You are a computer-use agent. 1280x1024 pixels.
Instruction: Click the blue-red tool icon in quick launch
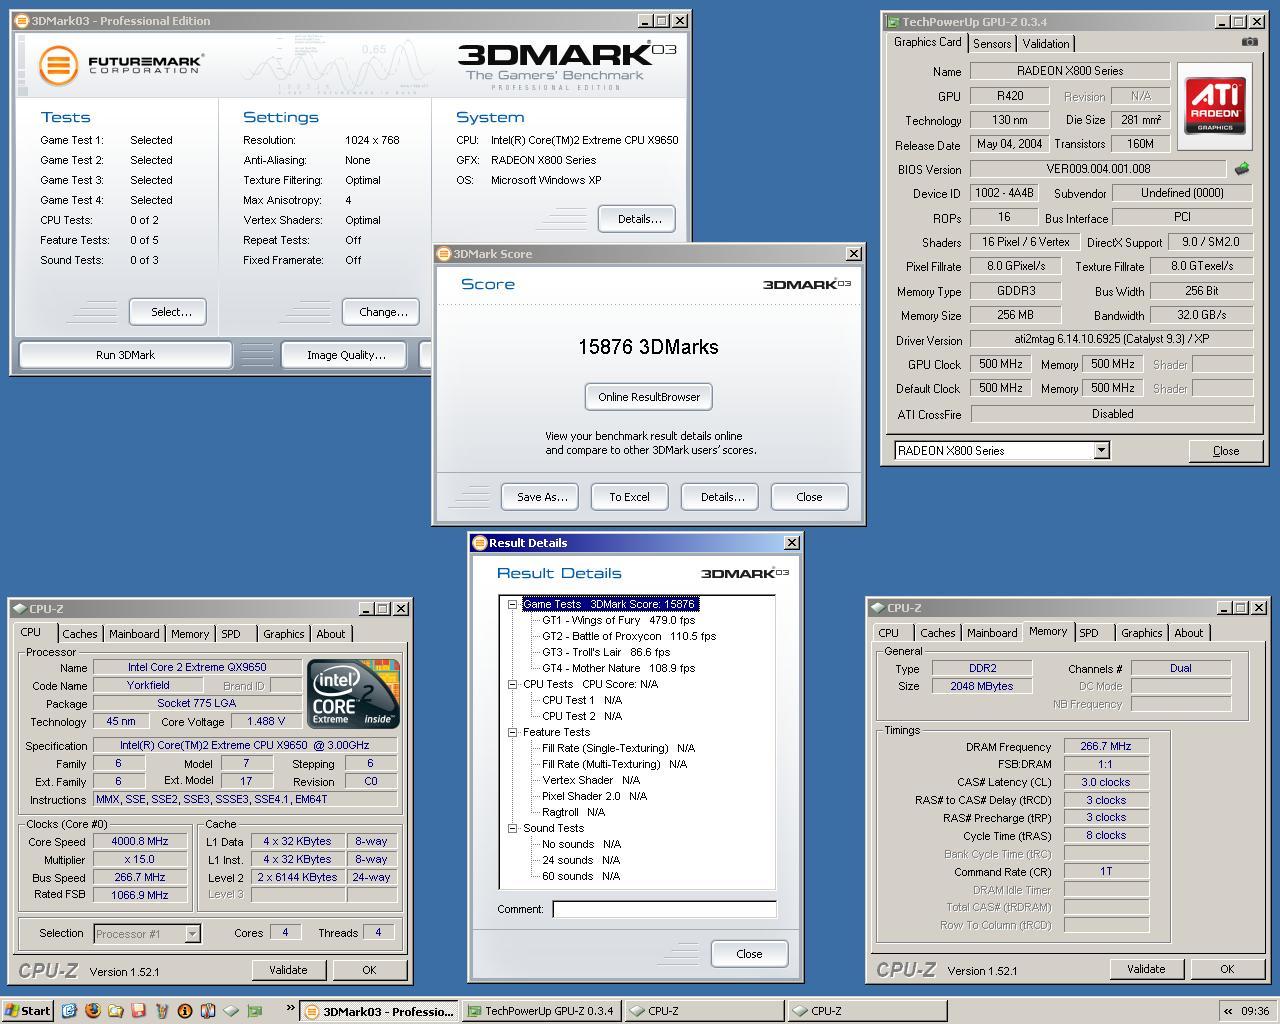[x=208, y=1011]
